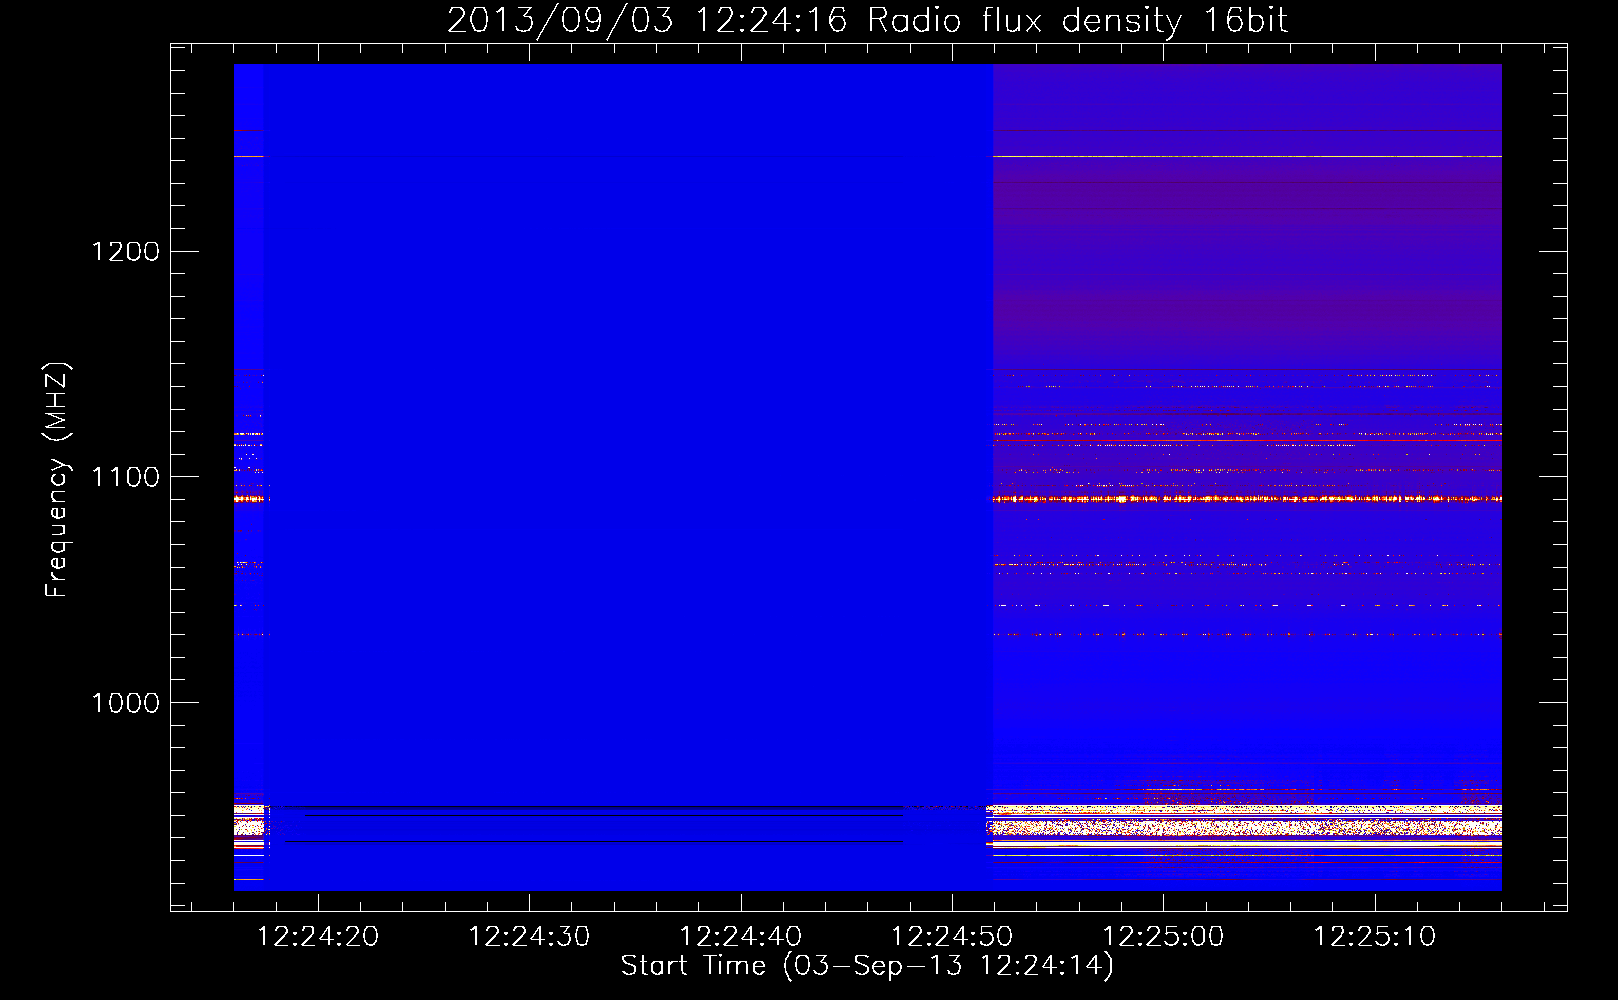Click the 'Frequency (MHZ)' axis title
1618x1000 pixels.
57,480
